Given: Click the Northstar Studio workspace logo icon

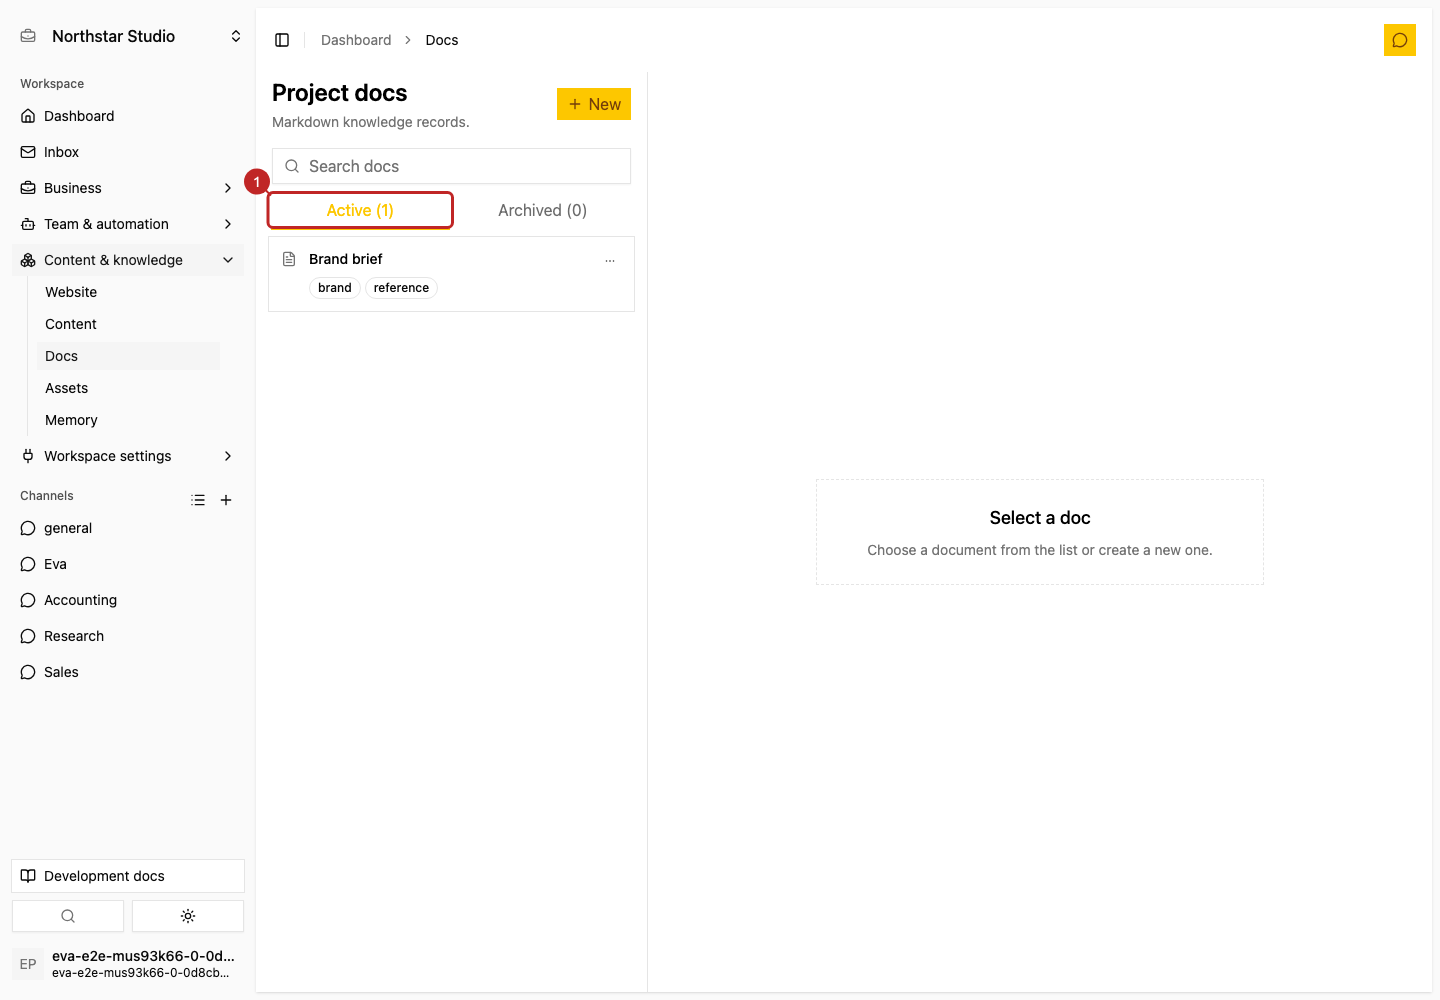Looking at the screenshot, I should pyautogui.click(x=28, y=36).
